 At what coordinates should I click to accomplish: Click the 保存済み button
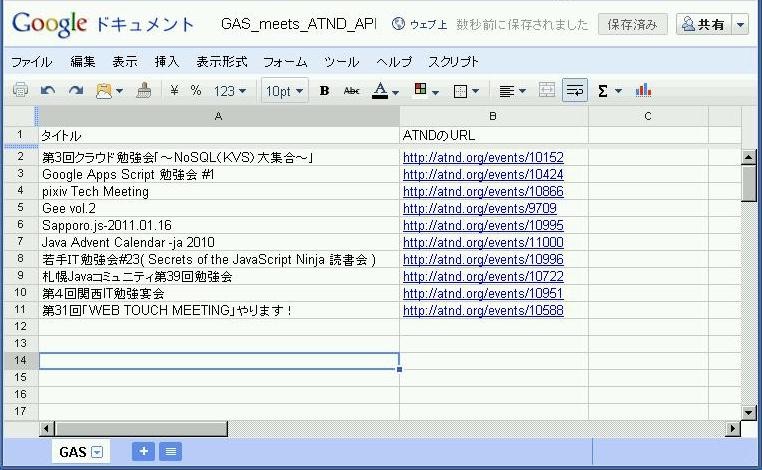(632, 24)
